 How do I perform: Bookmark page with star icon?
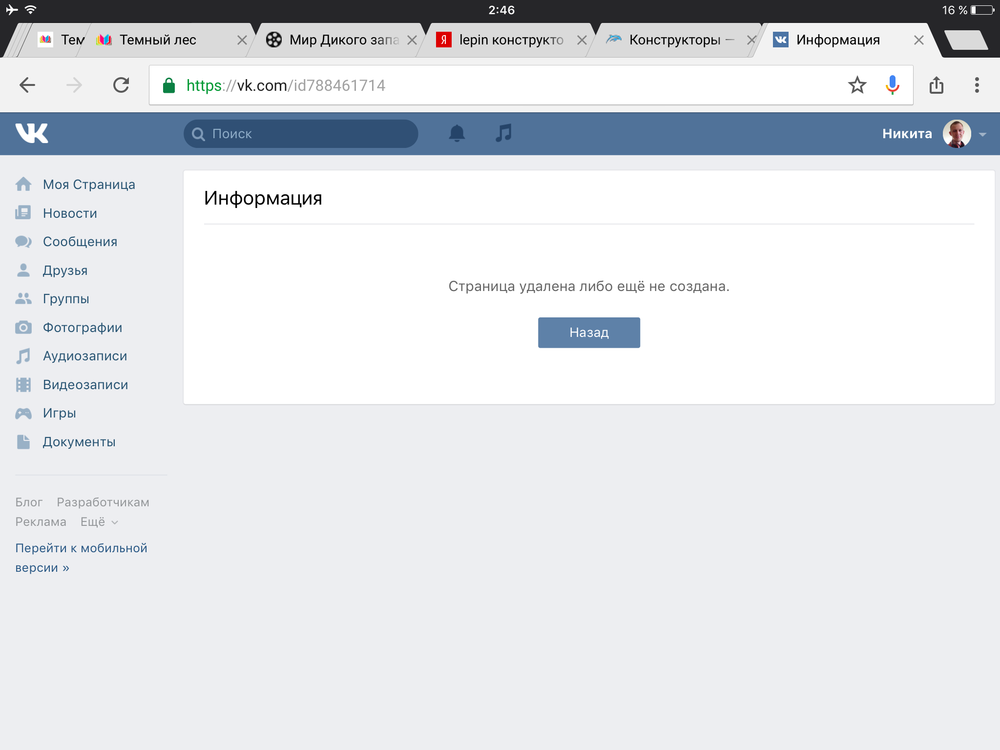coord(857,85)
